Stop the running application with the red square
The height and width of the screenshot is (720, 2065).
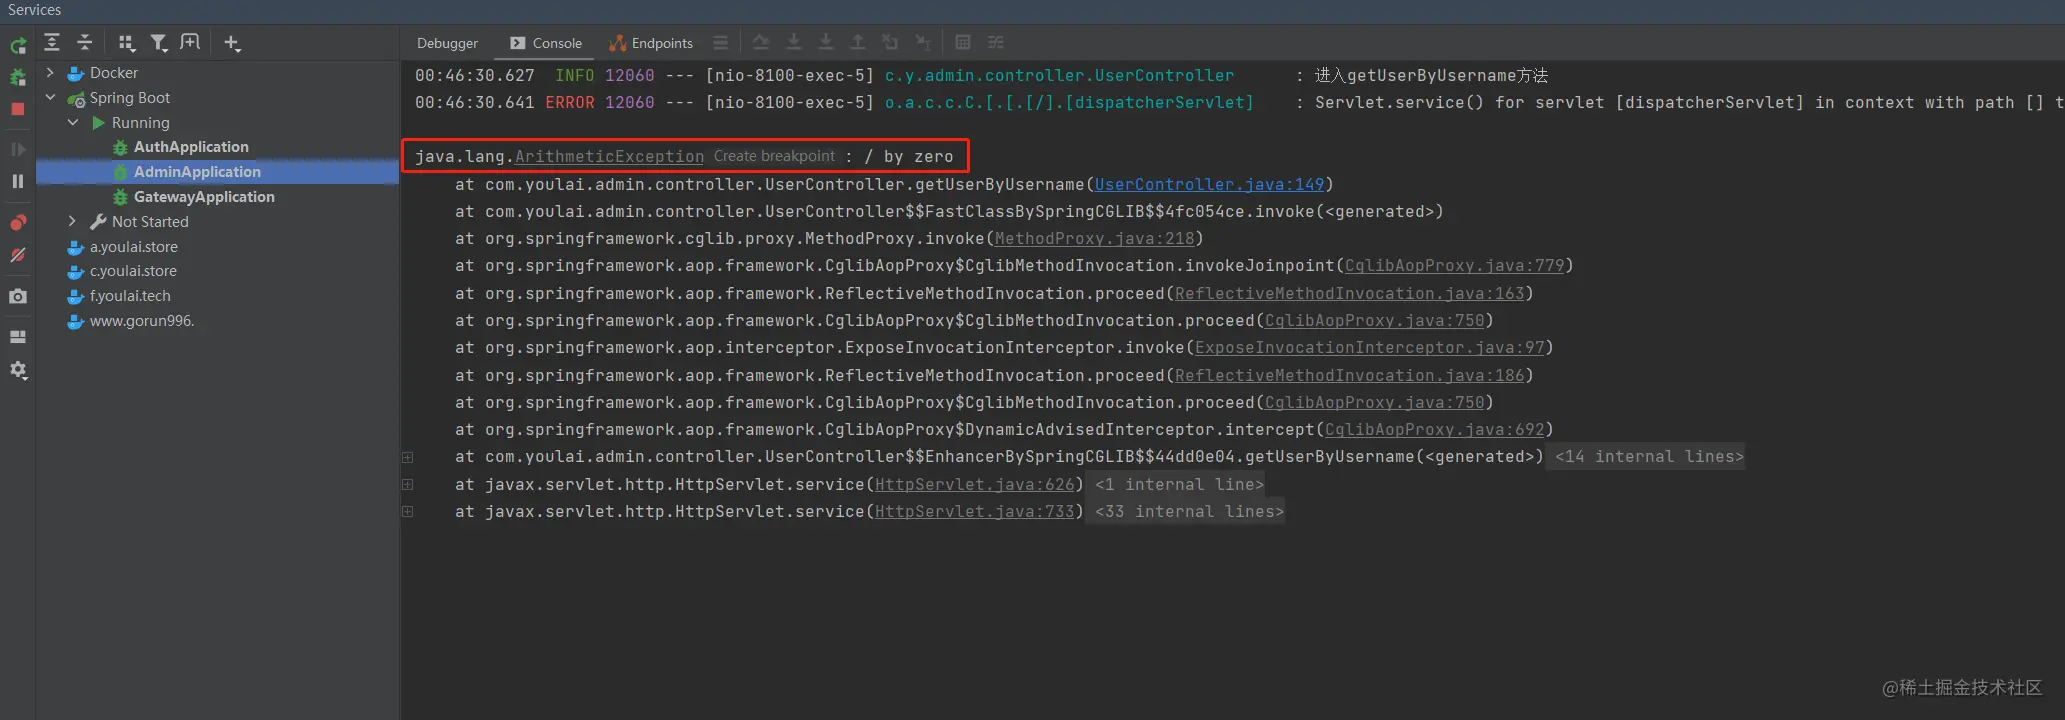click(18, 109)
